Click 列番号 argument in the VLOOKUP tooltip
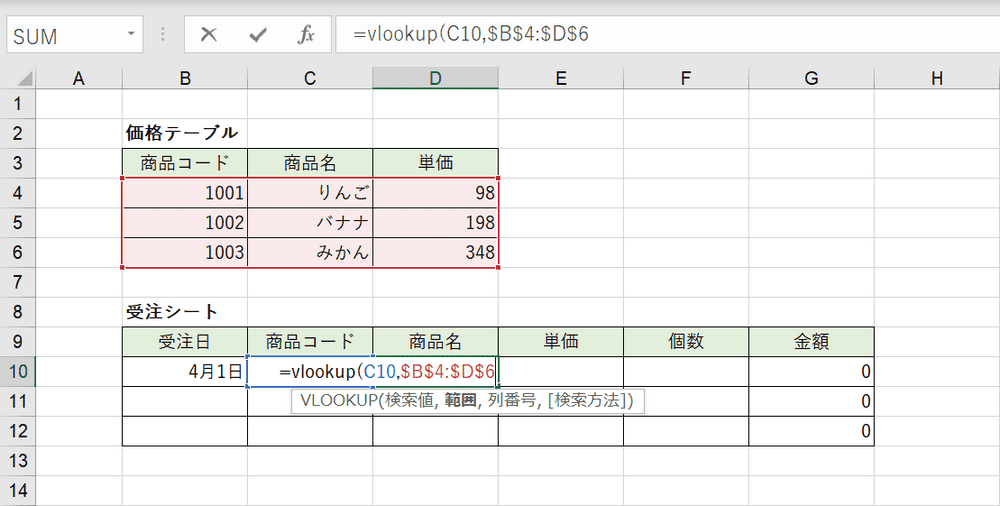1000x506 pixels. 511,401
